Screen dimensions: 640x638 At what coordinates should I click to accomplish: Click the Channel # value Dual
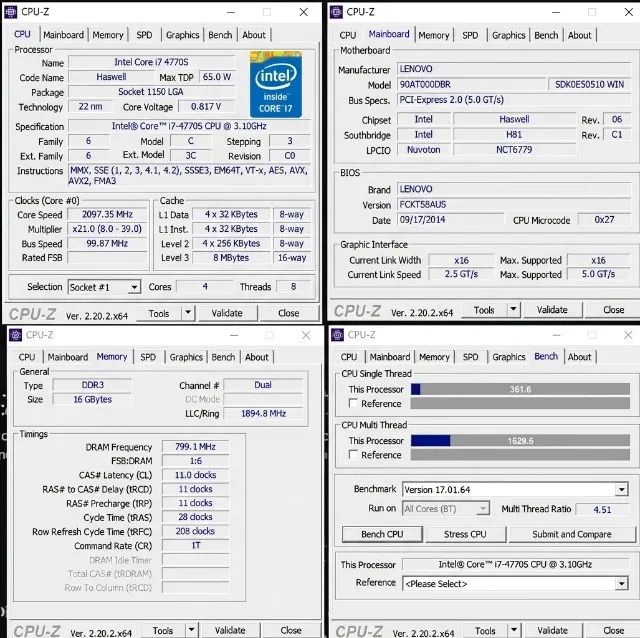pyautogui.click(x=263, y=385)
